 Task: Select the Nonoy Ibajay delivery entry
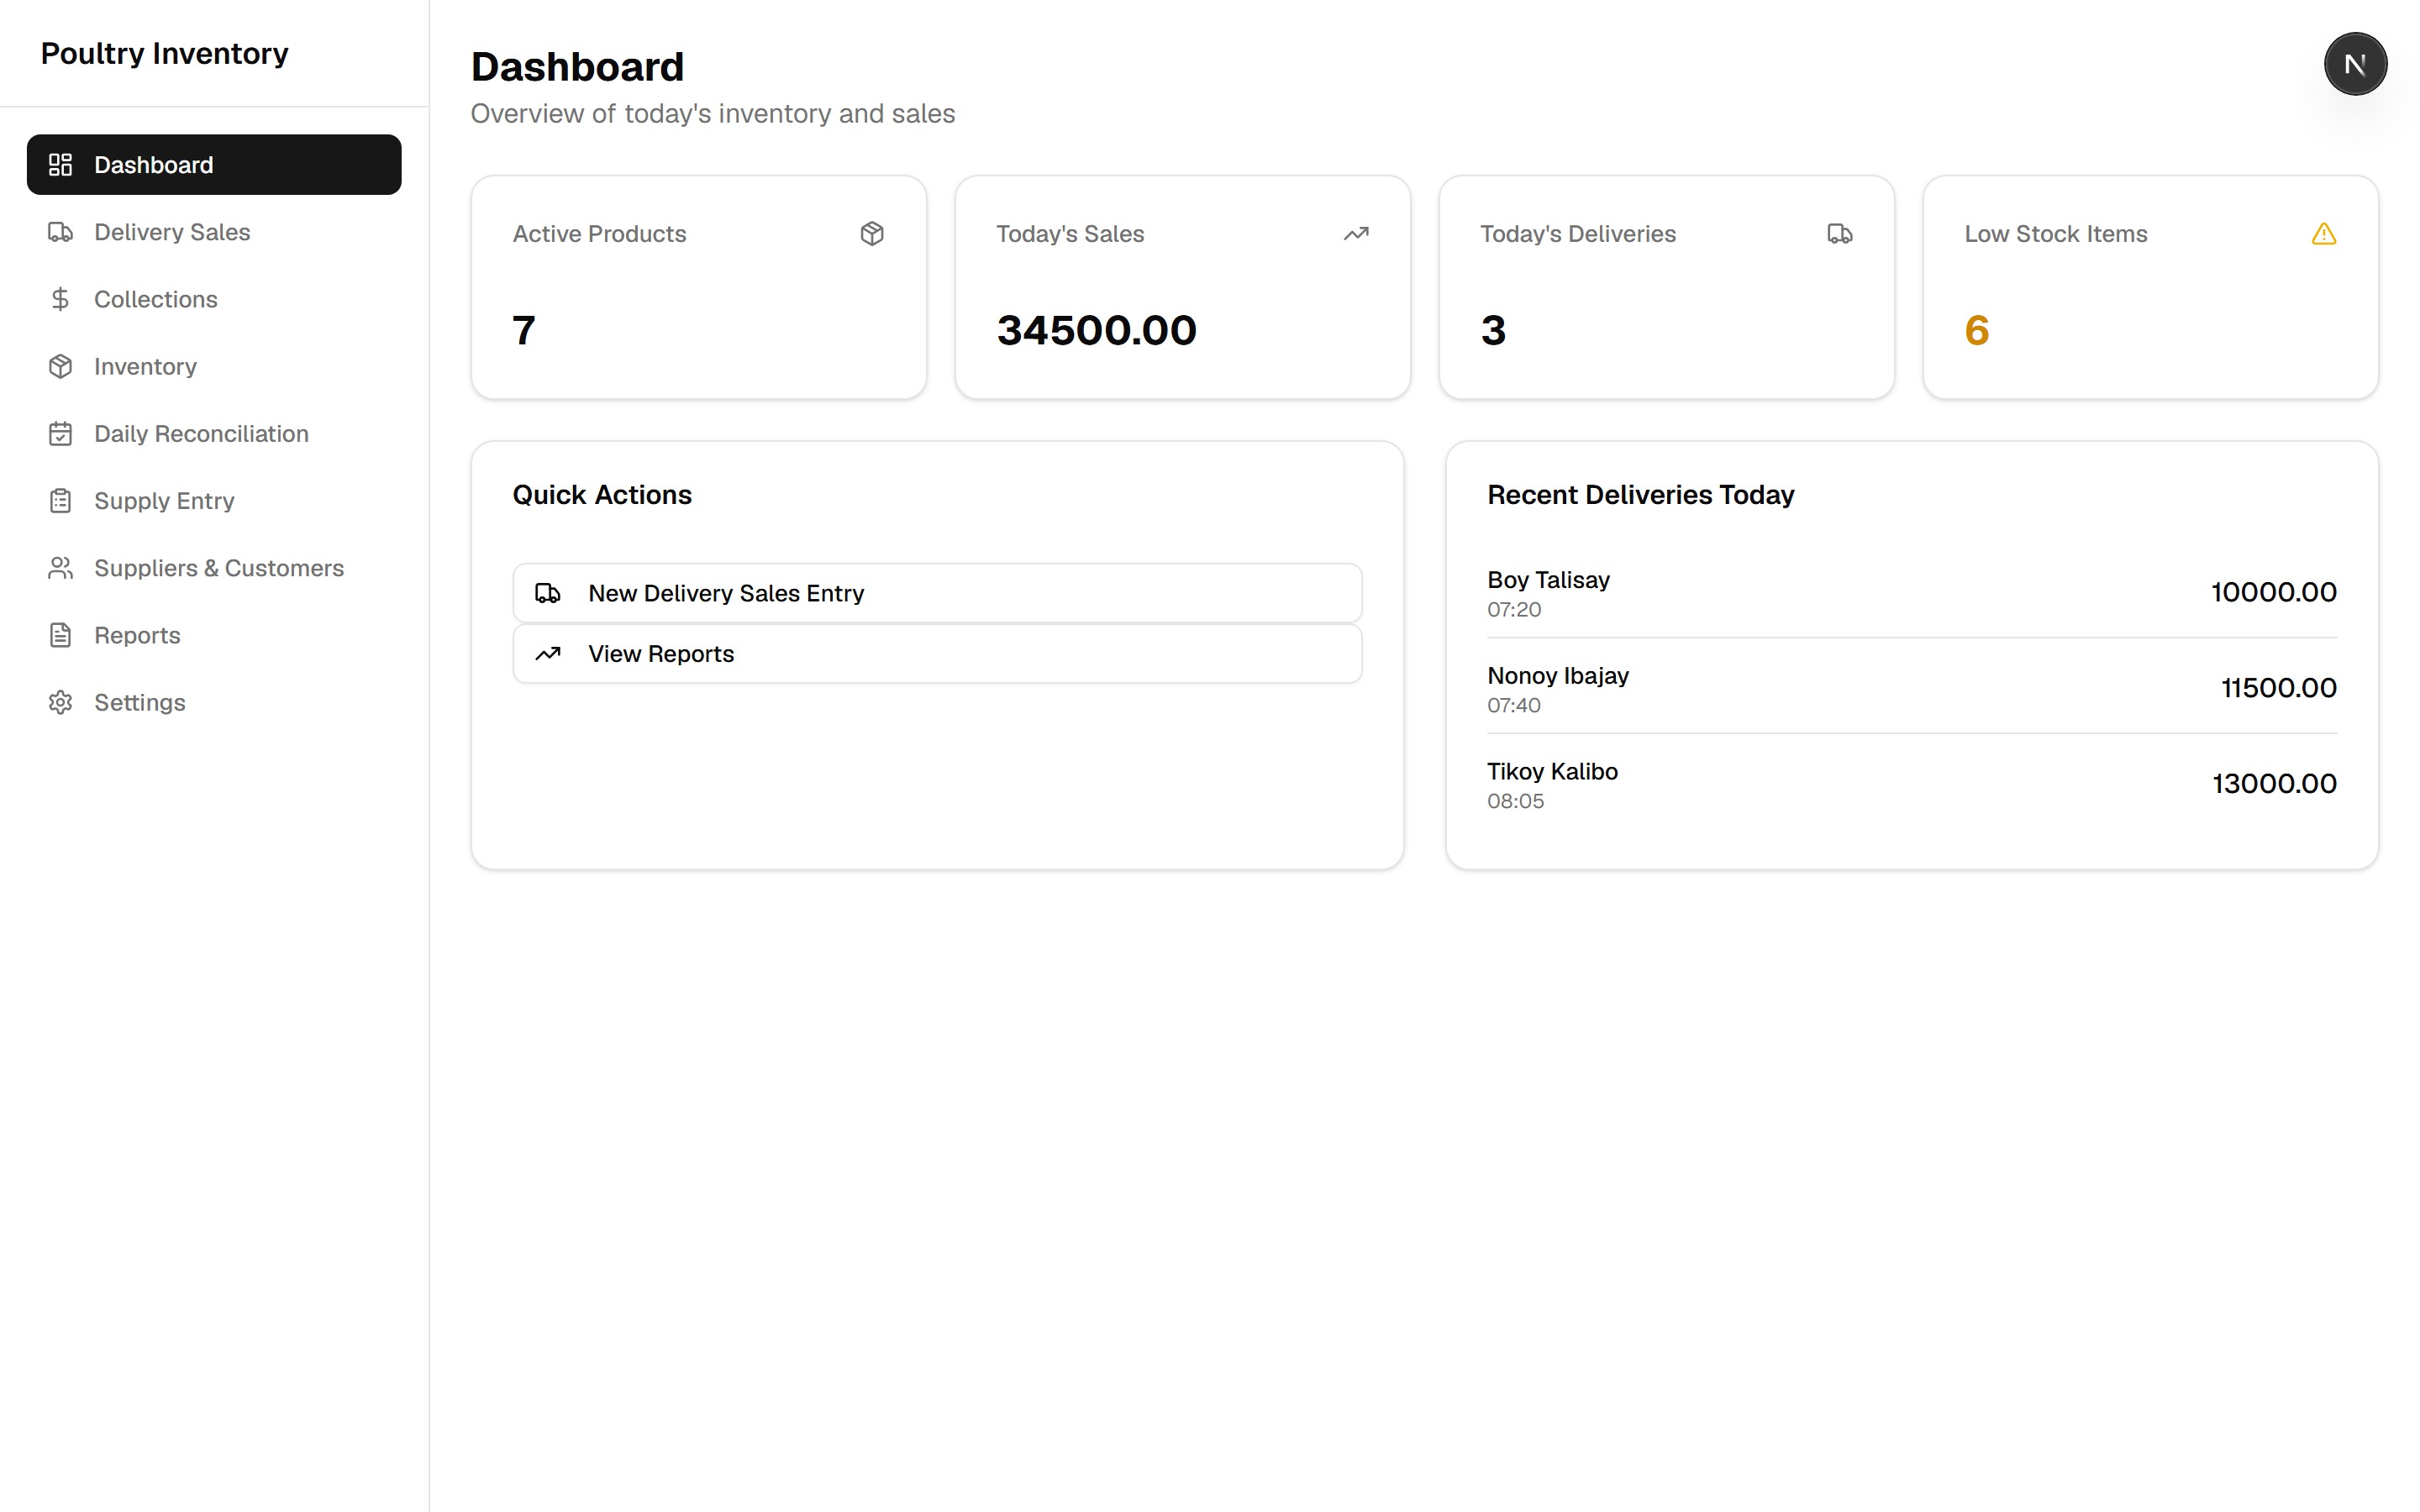(x=1911, y=688)
